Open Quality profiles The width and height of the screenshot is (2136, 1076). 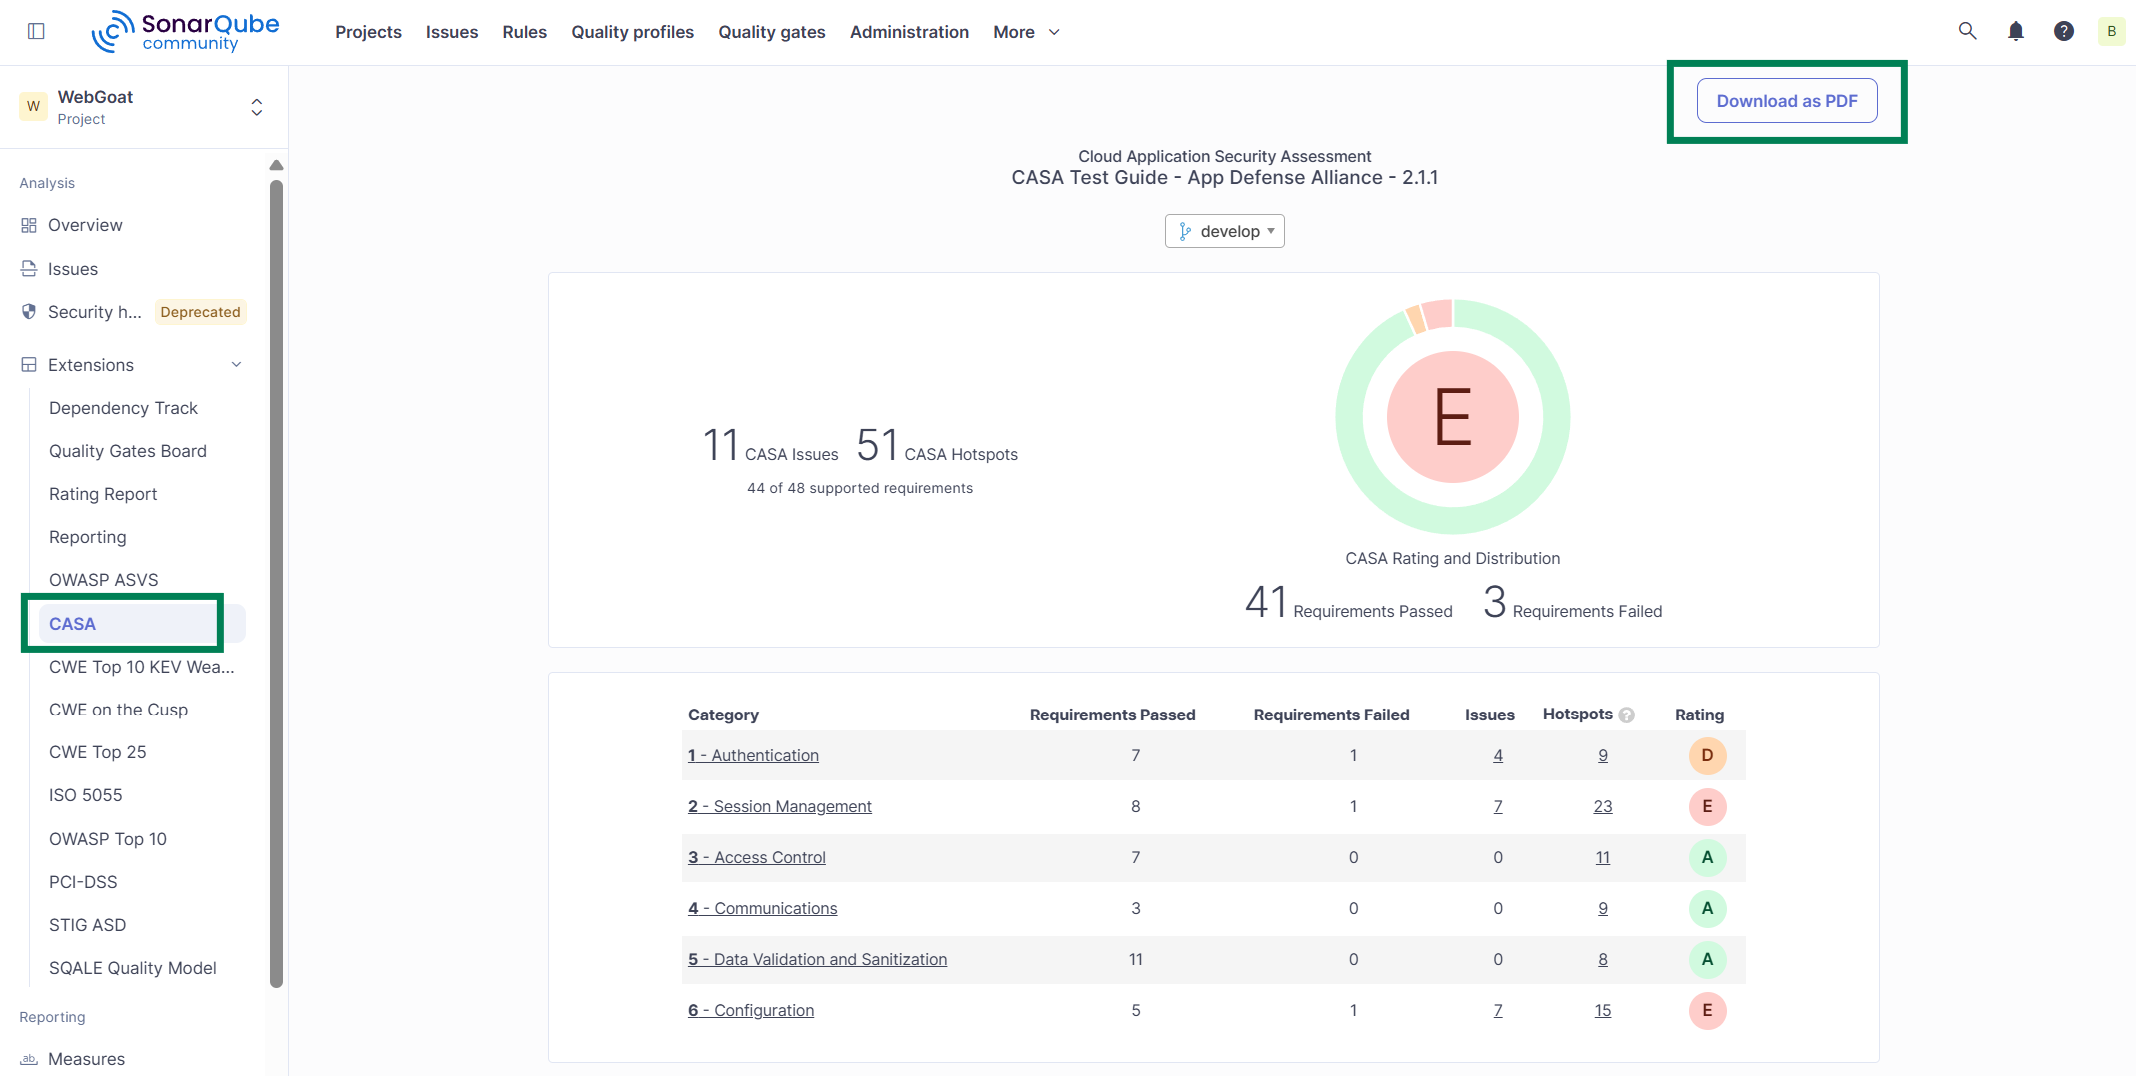pos(633,32)
